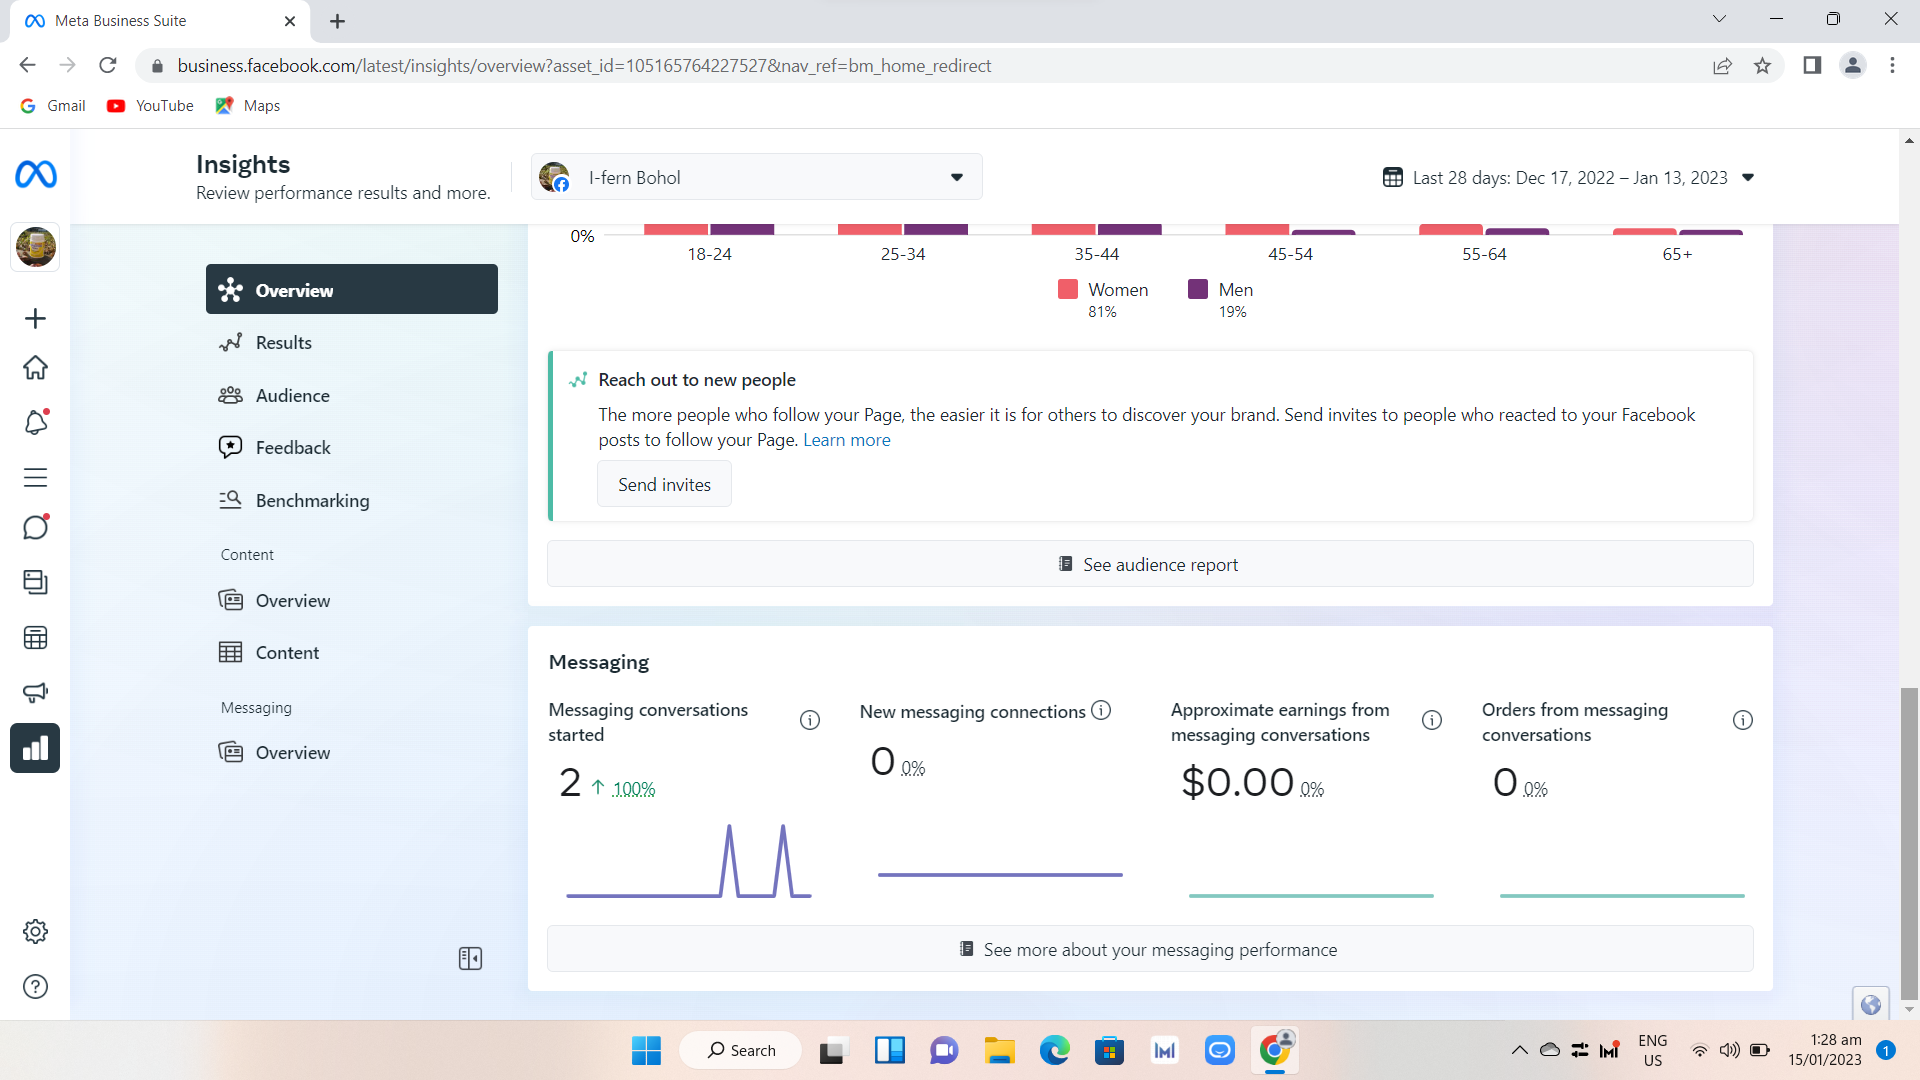Viewport: 1920px width, 1080px height.
Task: Open Notifications bell icon
Action: 35,422
